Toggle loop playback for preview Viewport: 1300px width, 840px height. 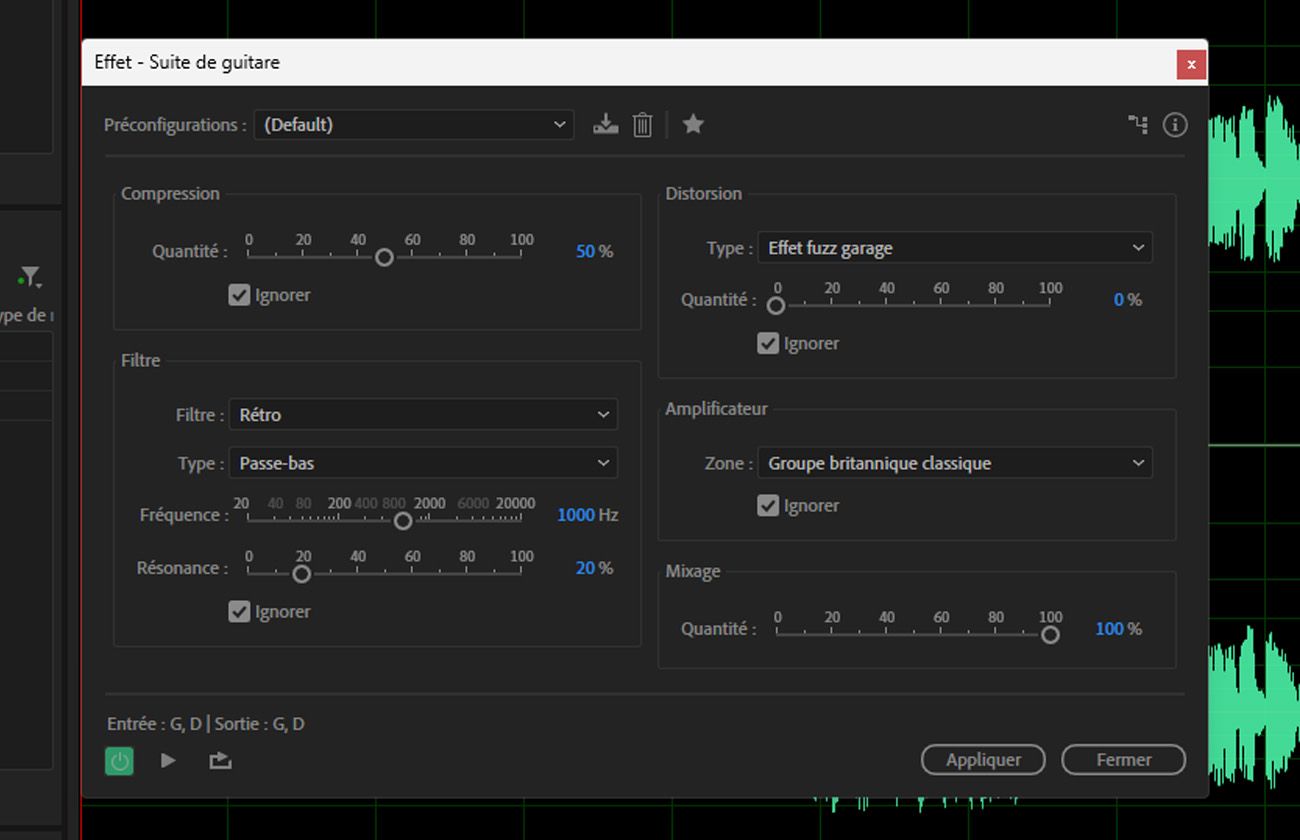[x=220, y=761]
